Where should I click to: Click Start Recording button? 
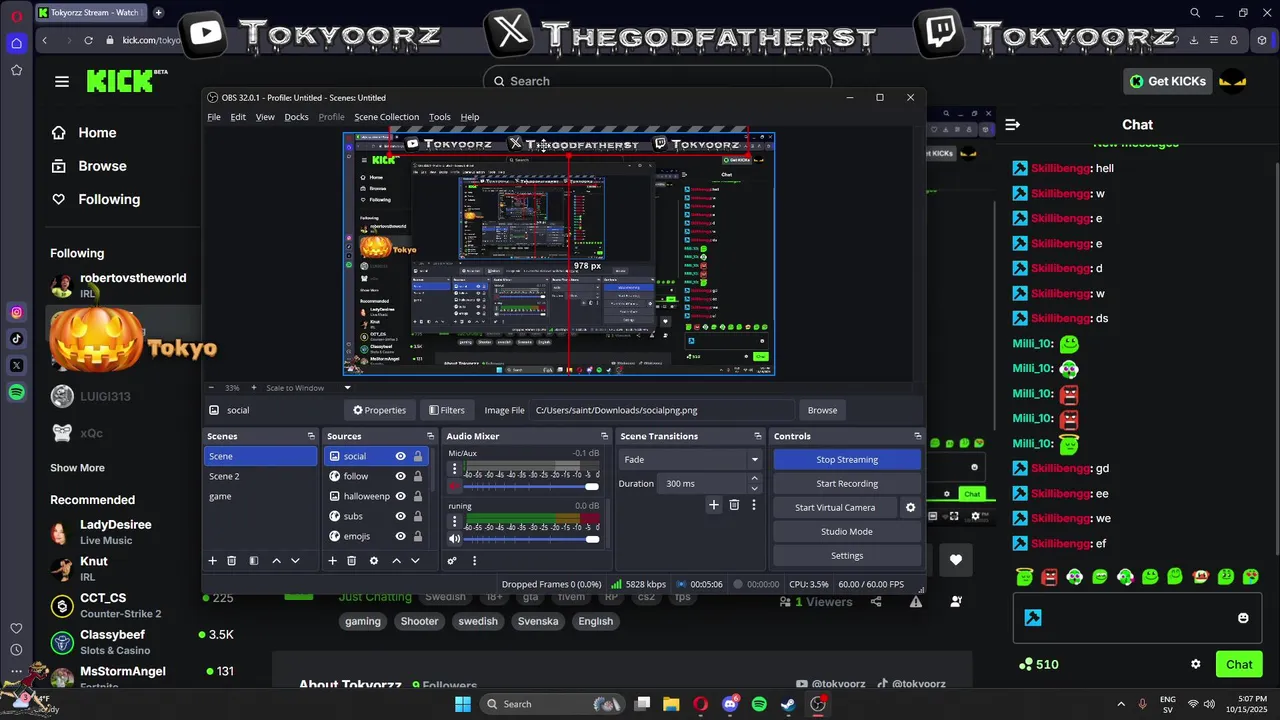coord(847,483)
